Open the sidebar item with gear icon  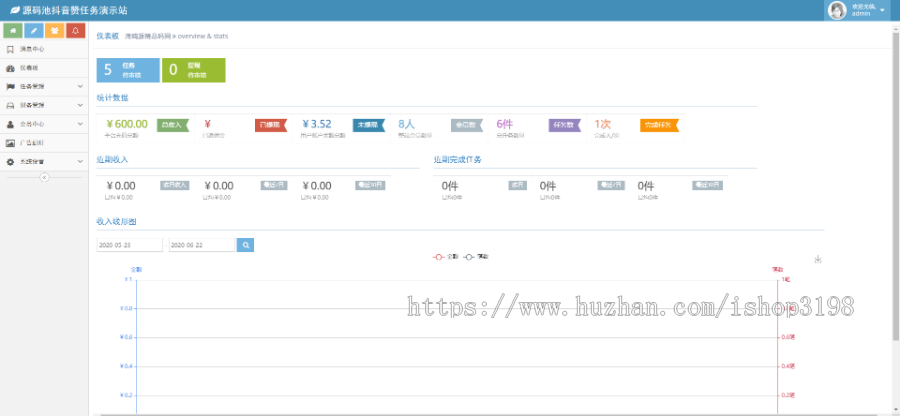pyautogui.click(x=44, y=162)
